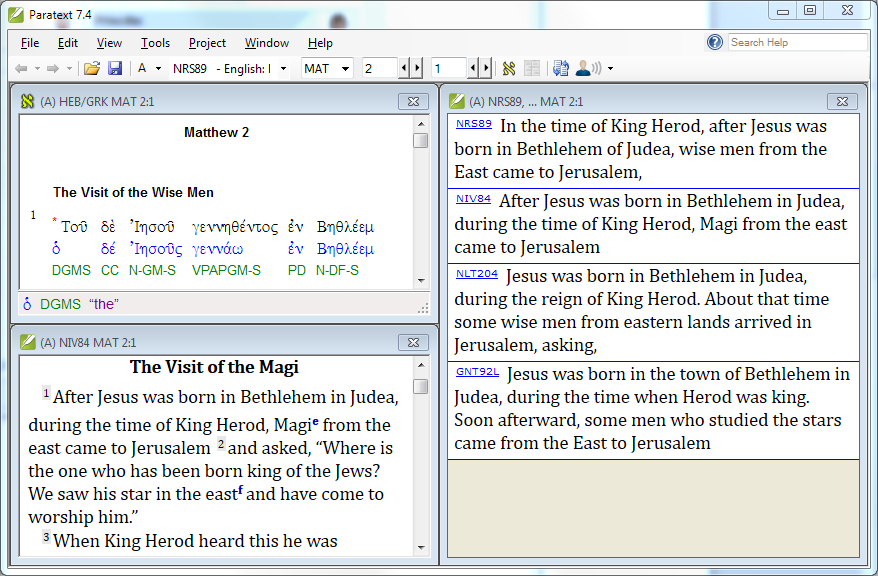
Task: Open the Window menu
Action: 267,43
